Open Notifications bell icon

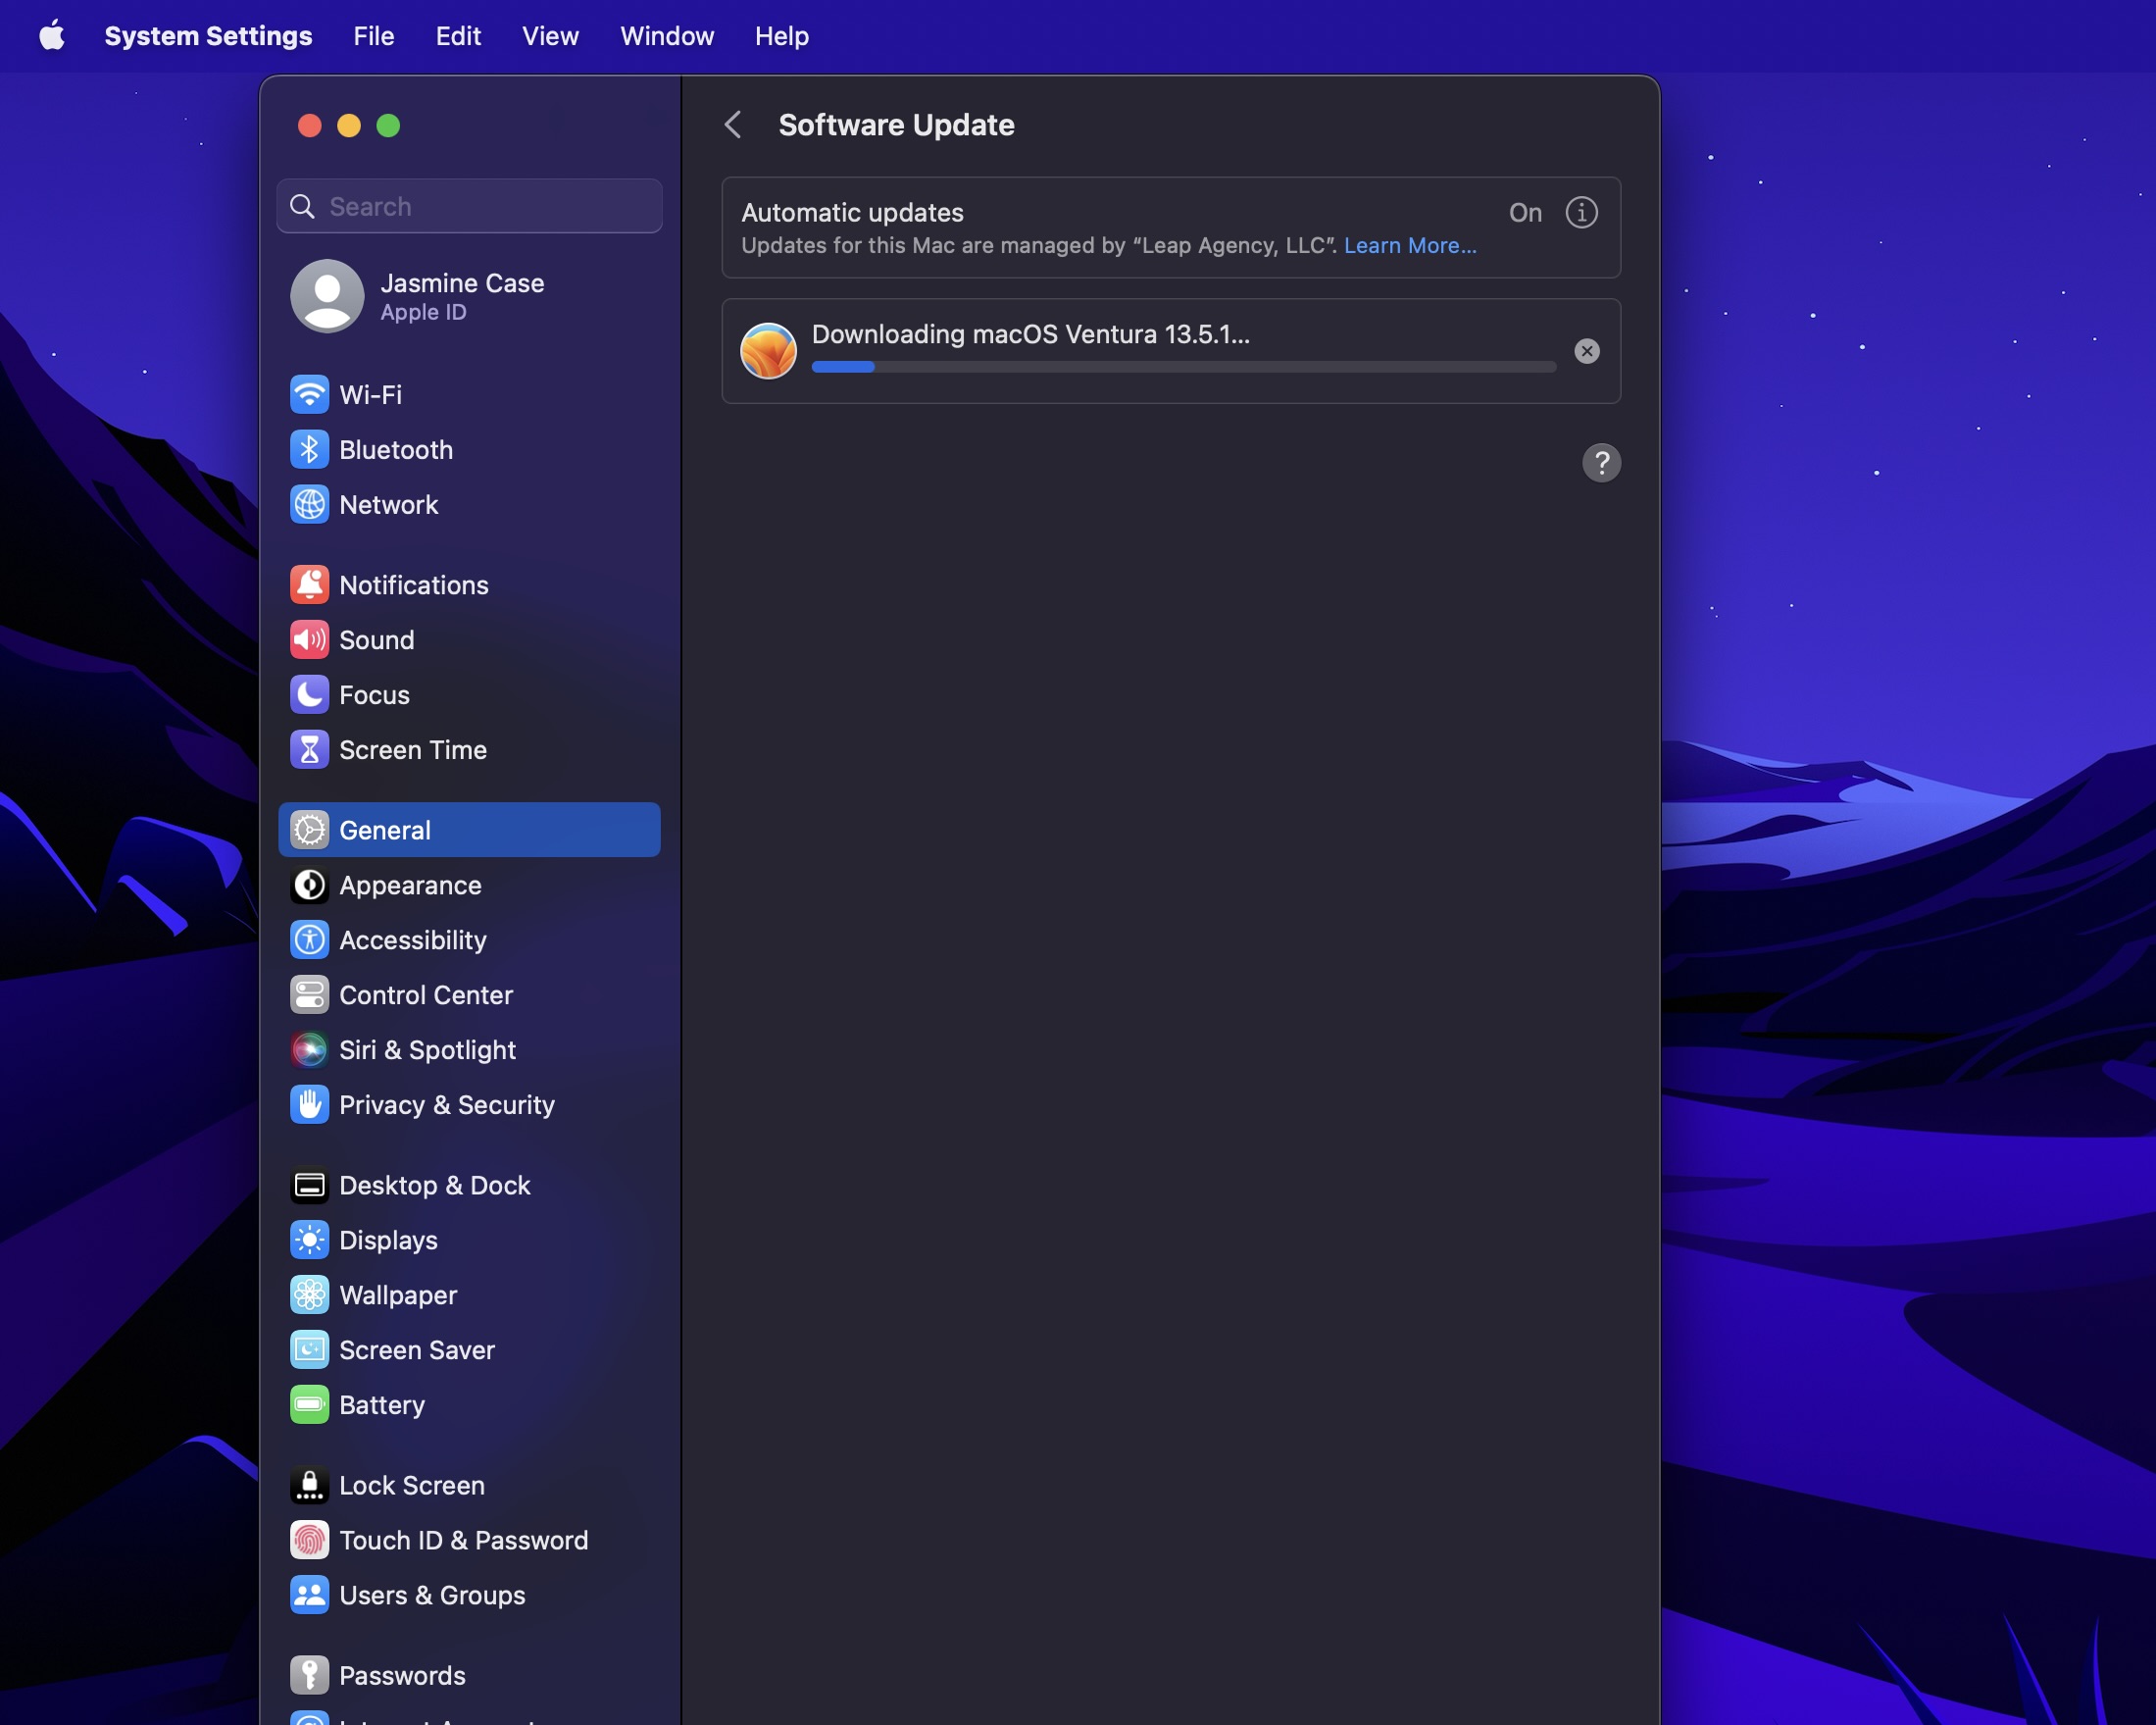pyautogui.click(x=309, y=584)
